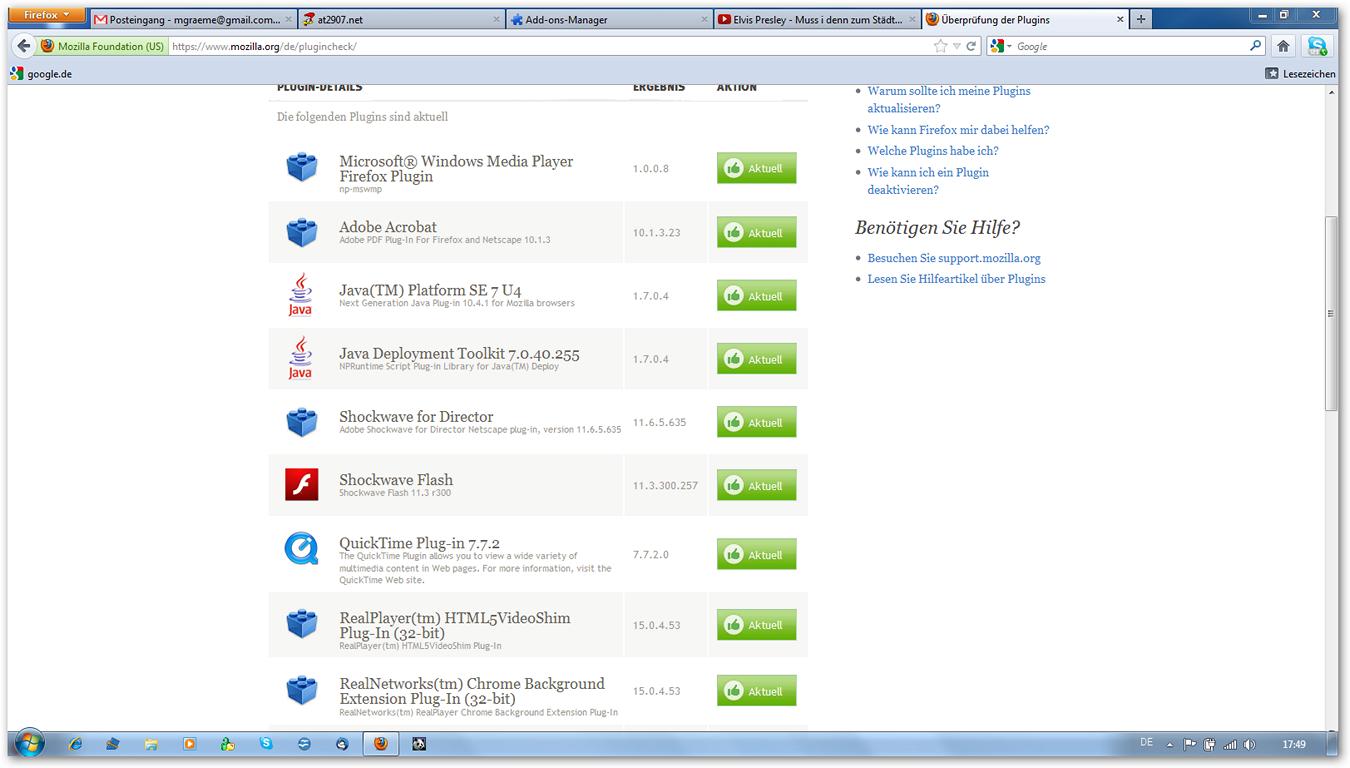The image size is (1350, 768).
Task: Open 'Welche Plugins habe ich?' link
Action: [933, 151]
